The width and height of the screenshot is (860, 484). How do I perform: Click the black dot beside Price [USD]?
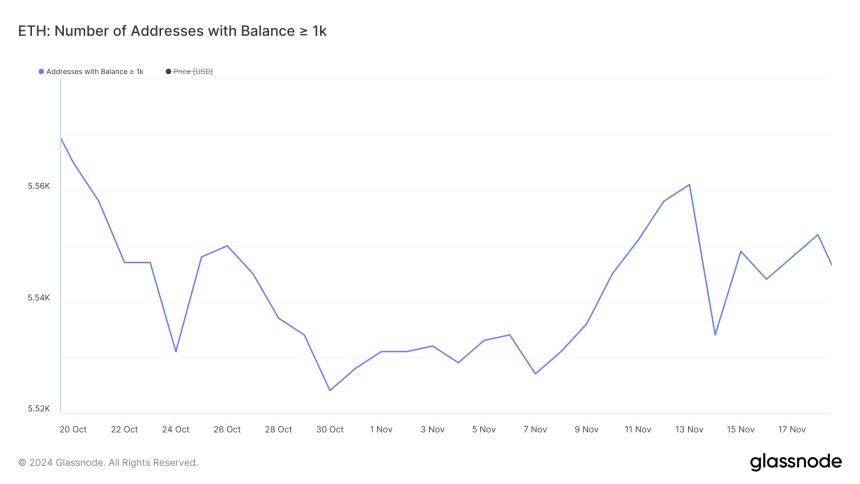[168, 72]
